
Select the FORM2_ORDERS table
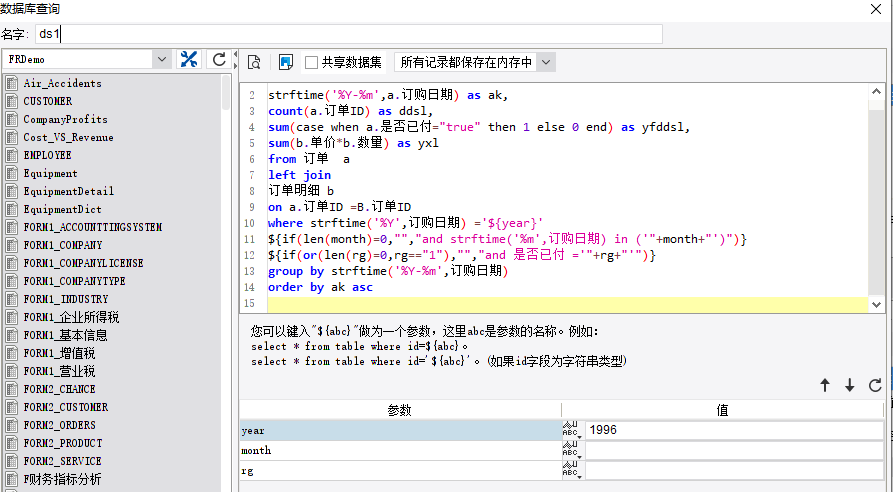click(59, 425)
